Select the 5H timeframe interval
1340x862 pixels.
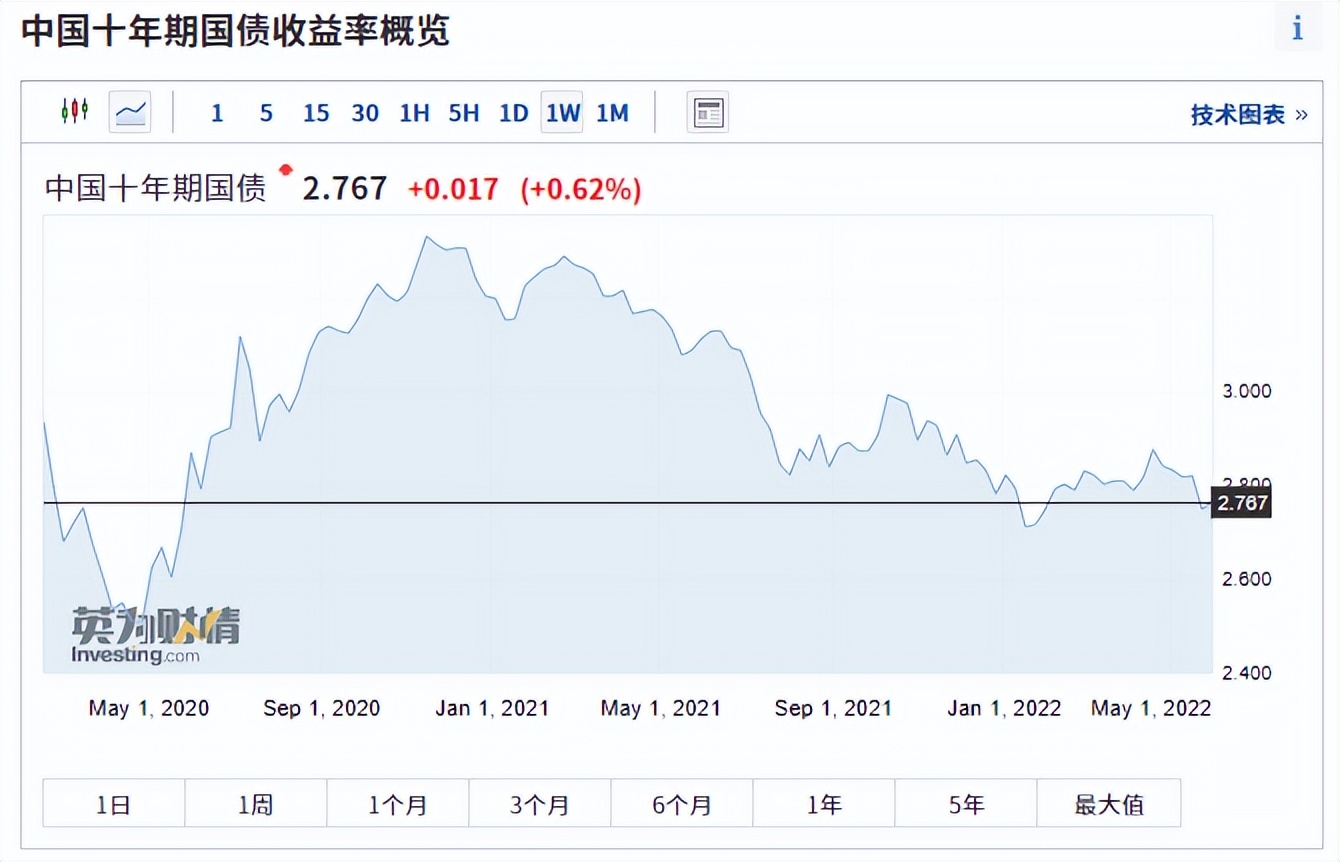pyautogui.click(x=463, y=113)
